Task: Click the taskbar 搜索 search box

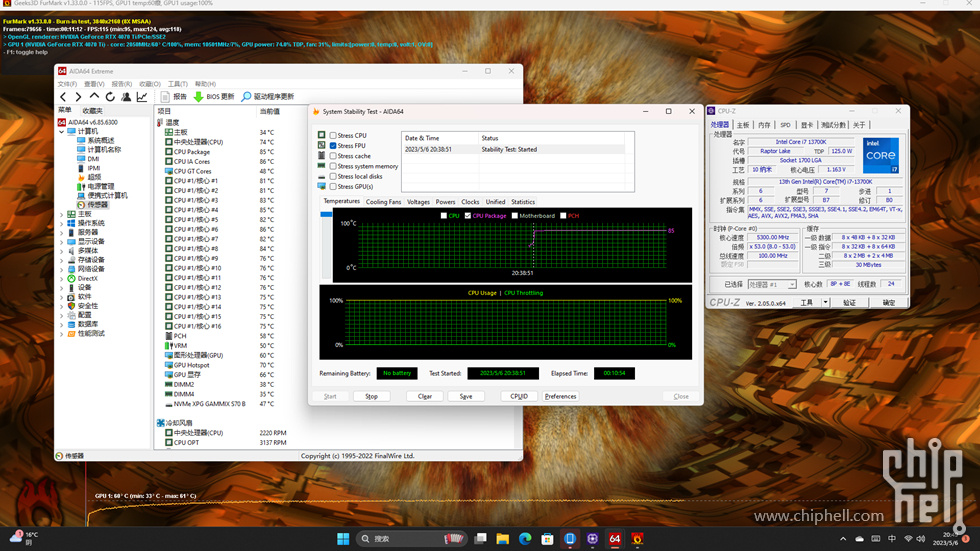Action: pyautogui.click(x=411, y=539)
